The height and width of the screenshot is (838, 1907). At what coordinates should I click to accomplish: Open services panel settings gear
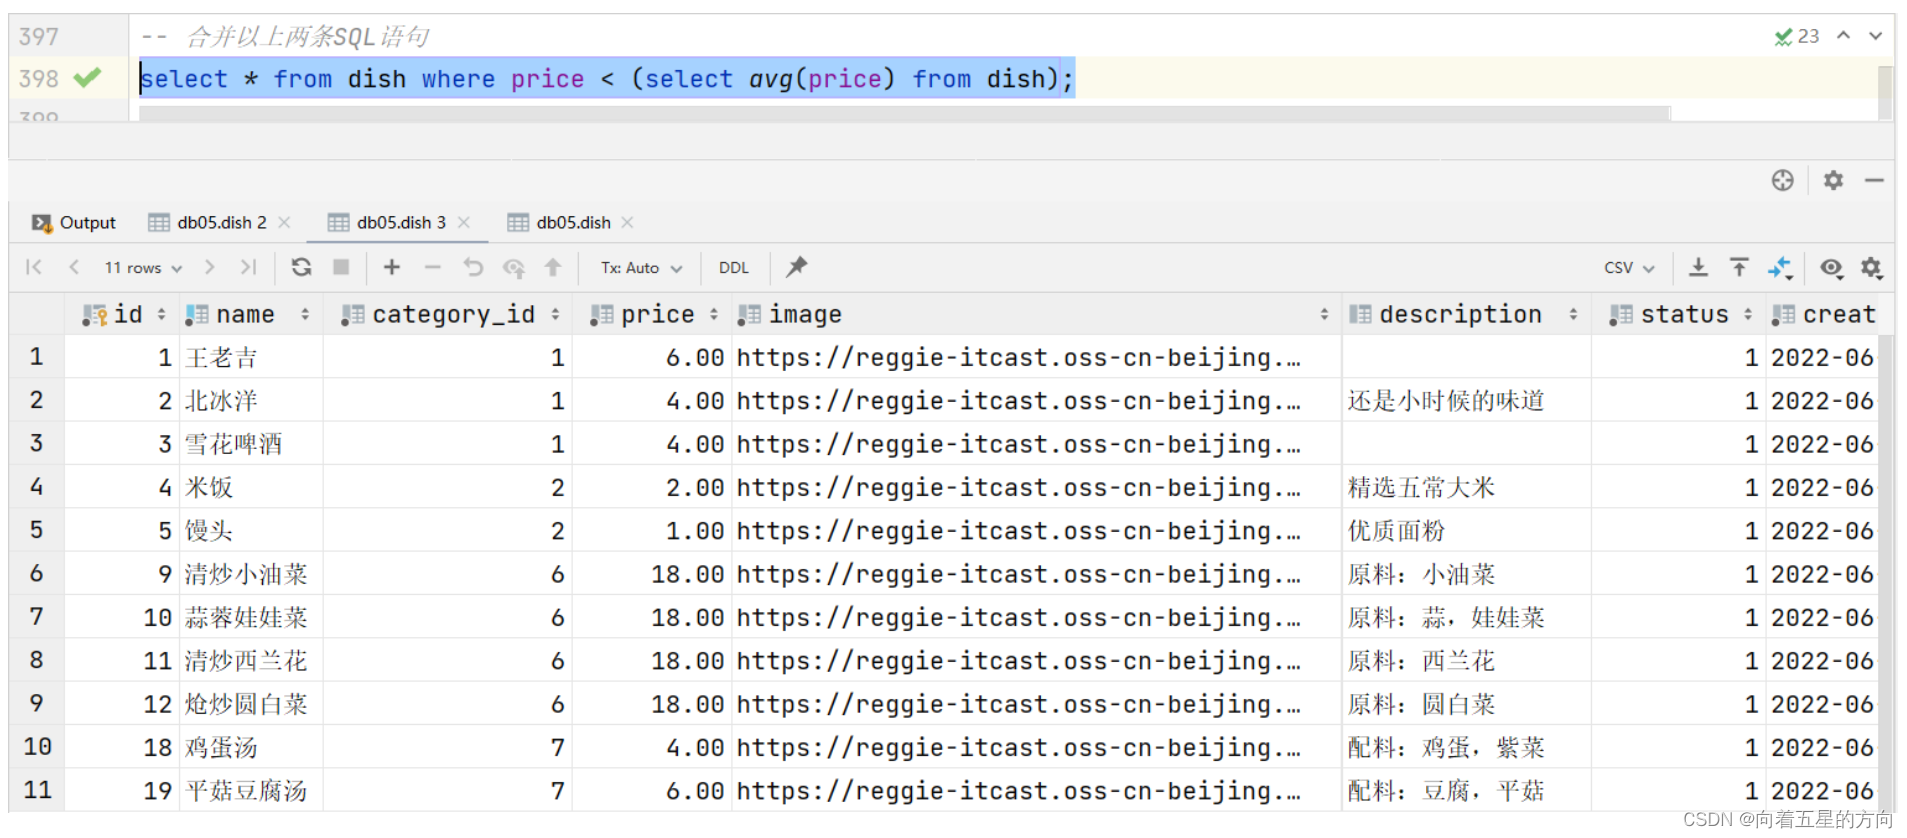pos(1833,180)
